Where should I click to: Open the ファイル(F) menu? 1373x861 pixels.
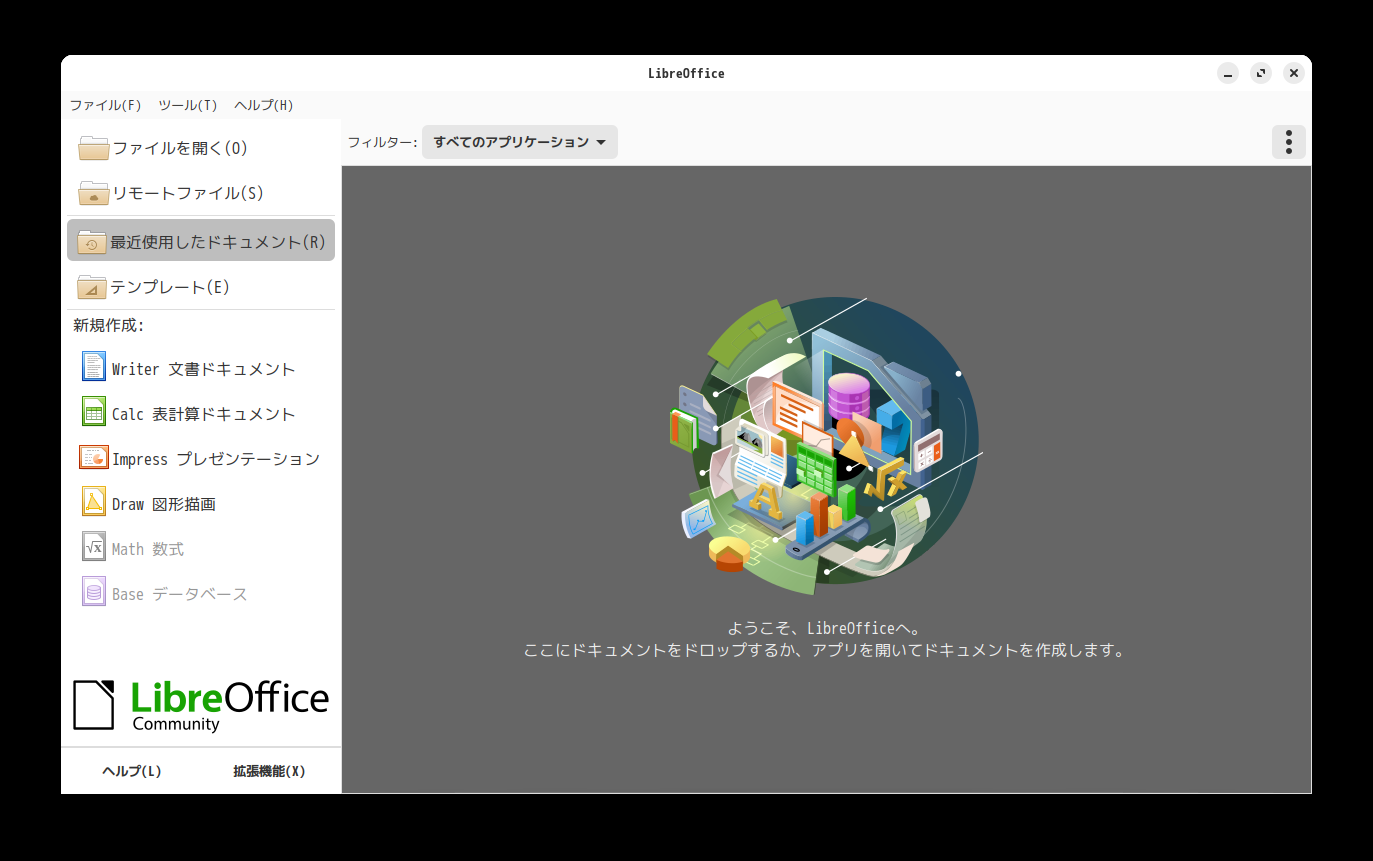105,104
